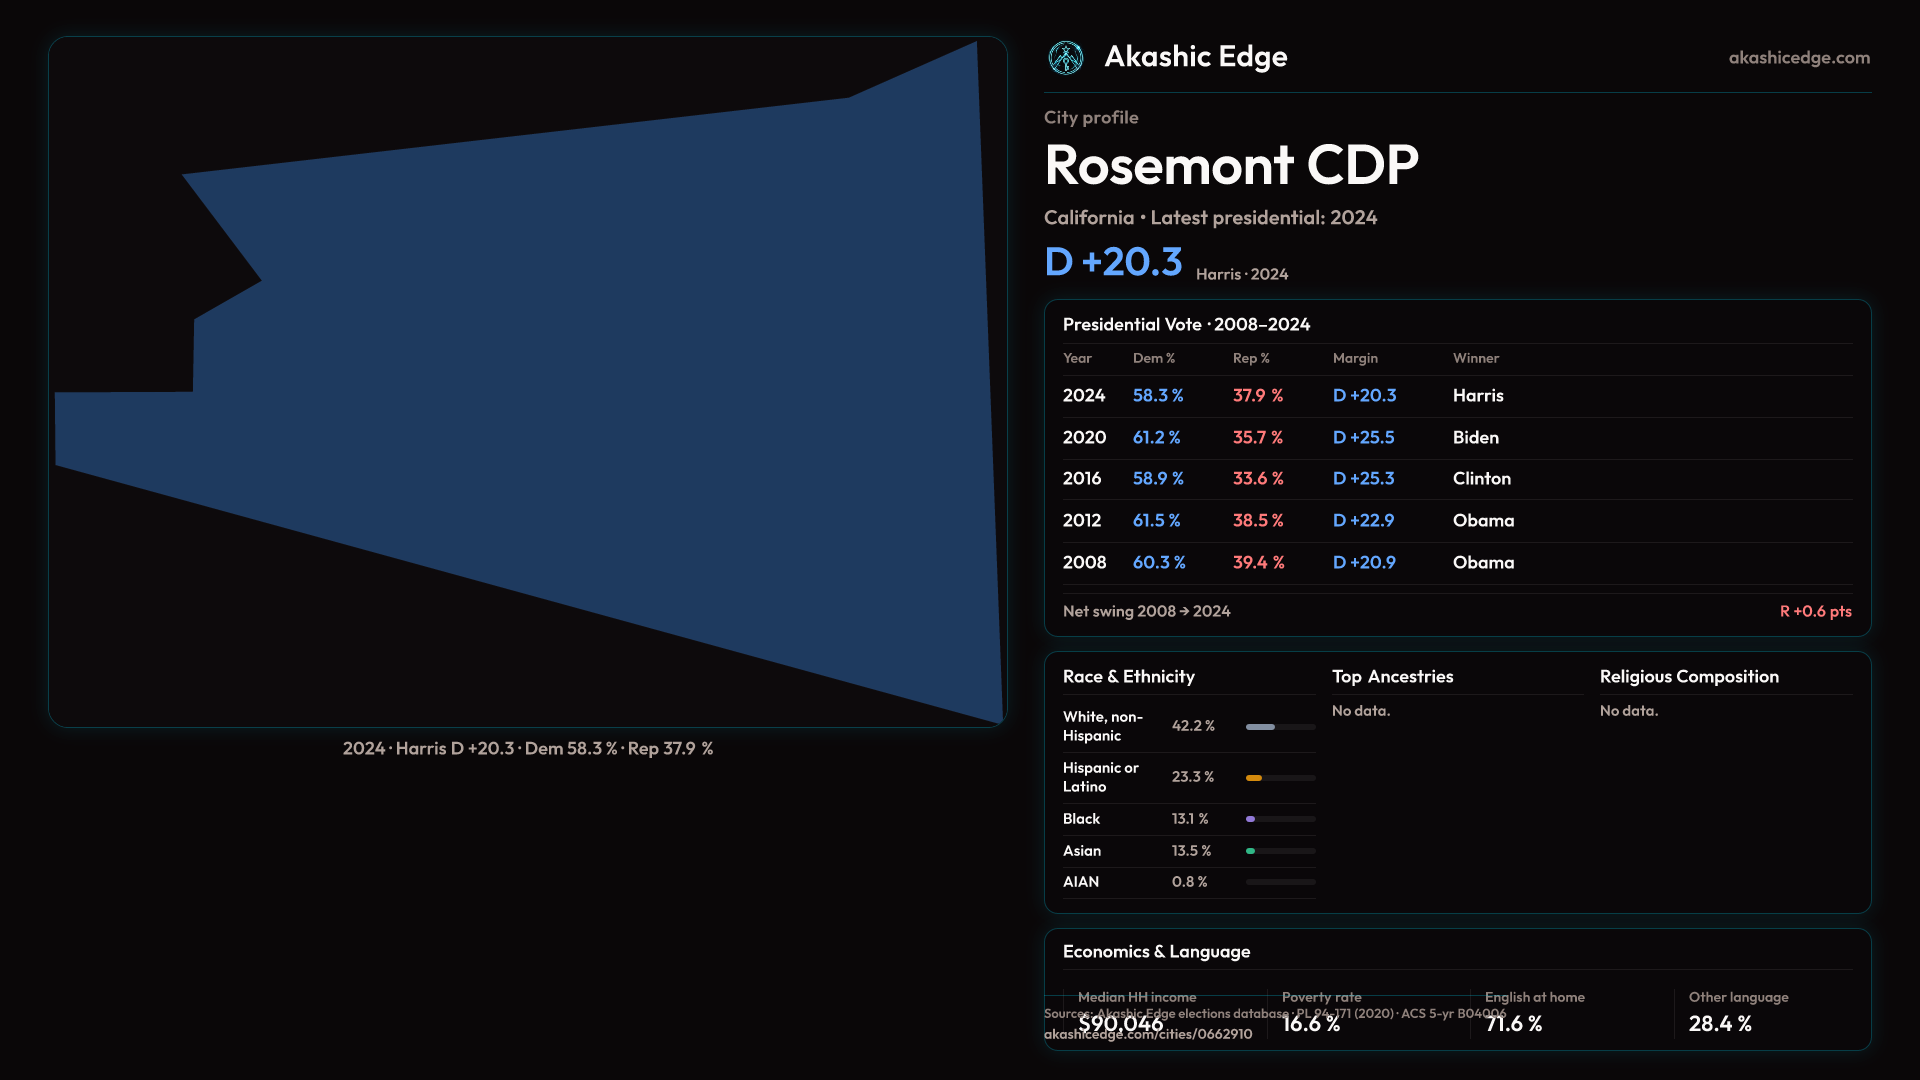Click the Akashic Edge logo icon
The width and height of the screenshot is (1920, 1080).
pos(1065,58)
